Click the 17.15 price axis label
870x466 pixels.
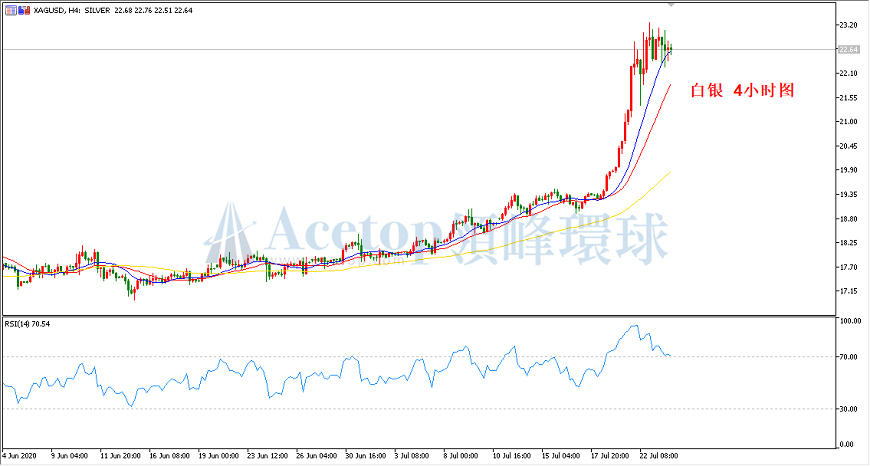point(848,291)
